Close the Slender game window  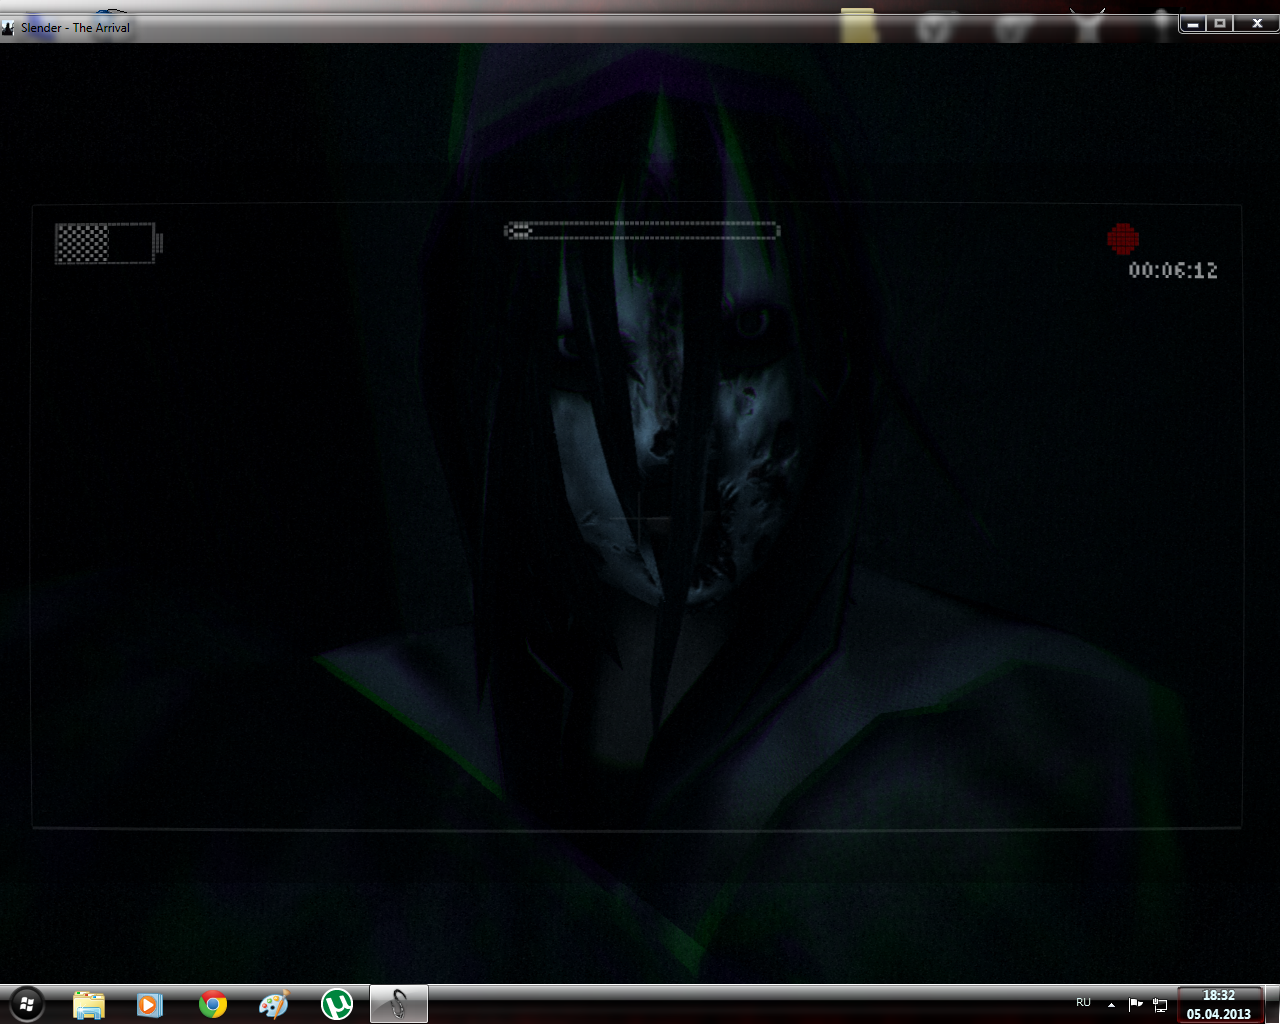click(1257, 23)
